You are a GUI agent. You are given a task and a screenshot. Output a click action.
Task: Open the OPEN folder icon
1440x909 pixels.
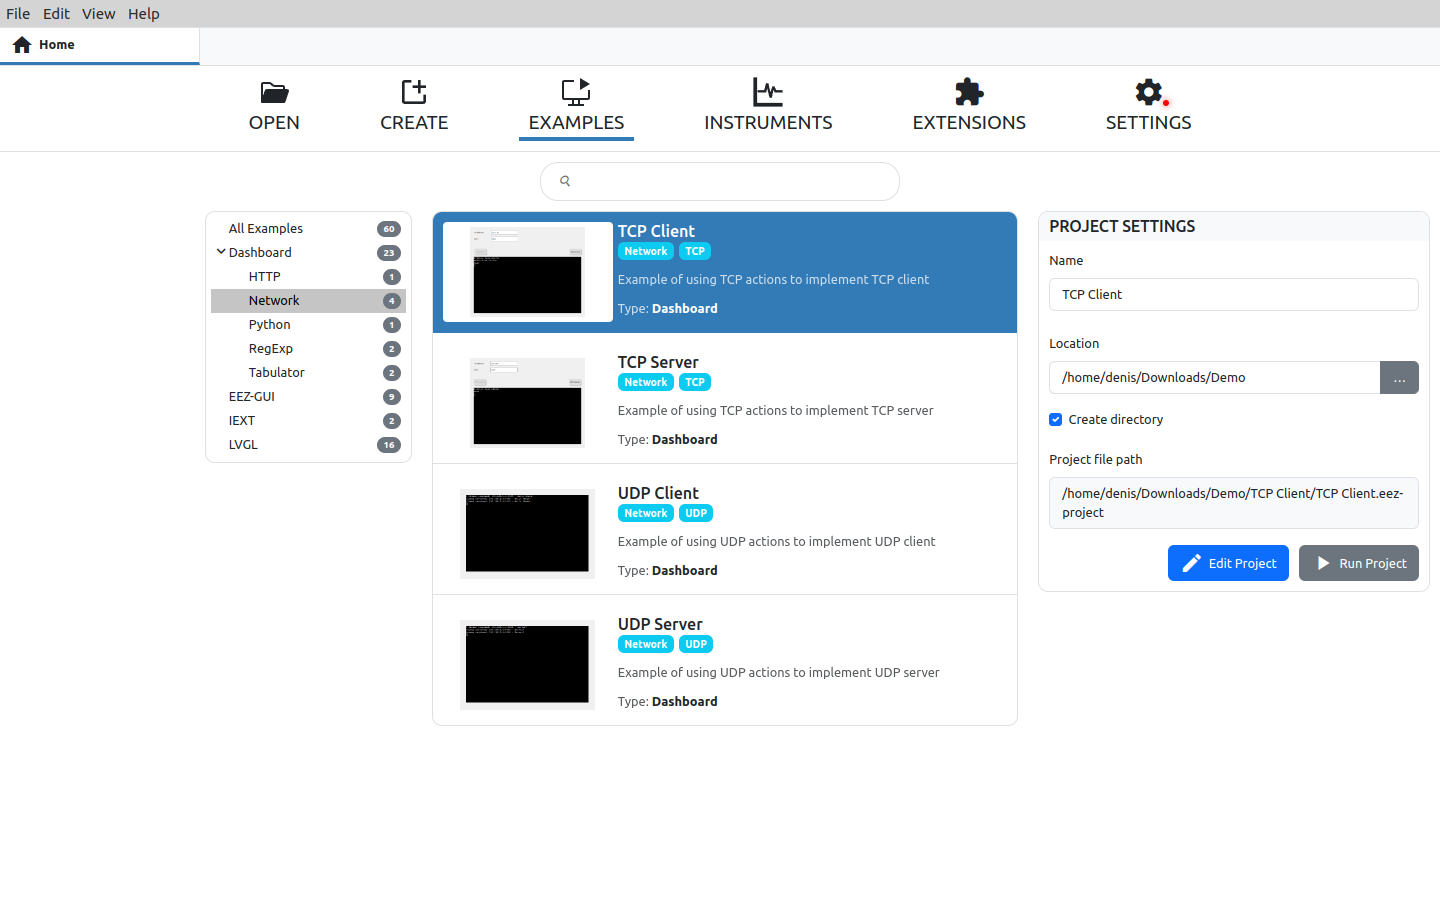point(274,93)
